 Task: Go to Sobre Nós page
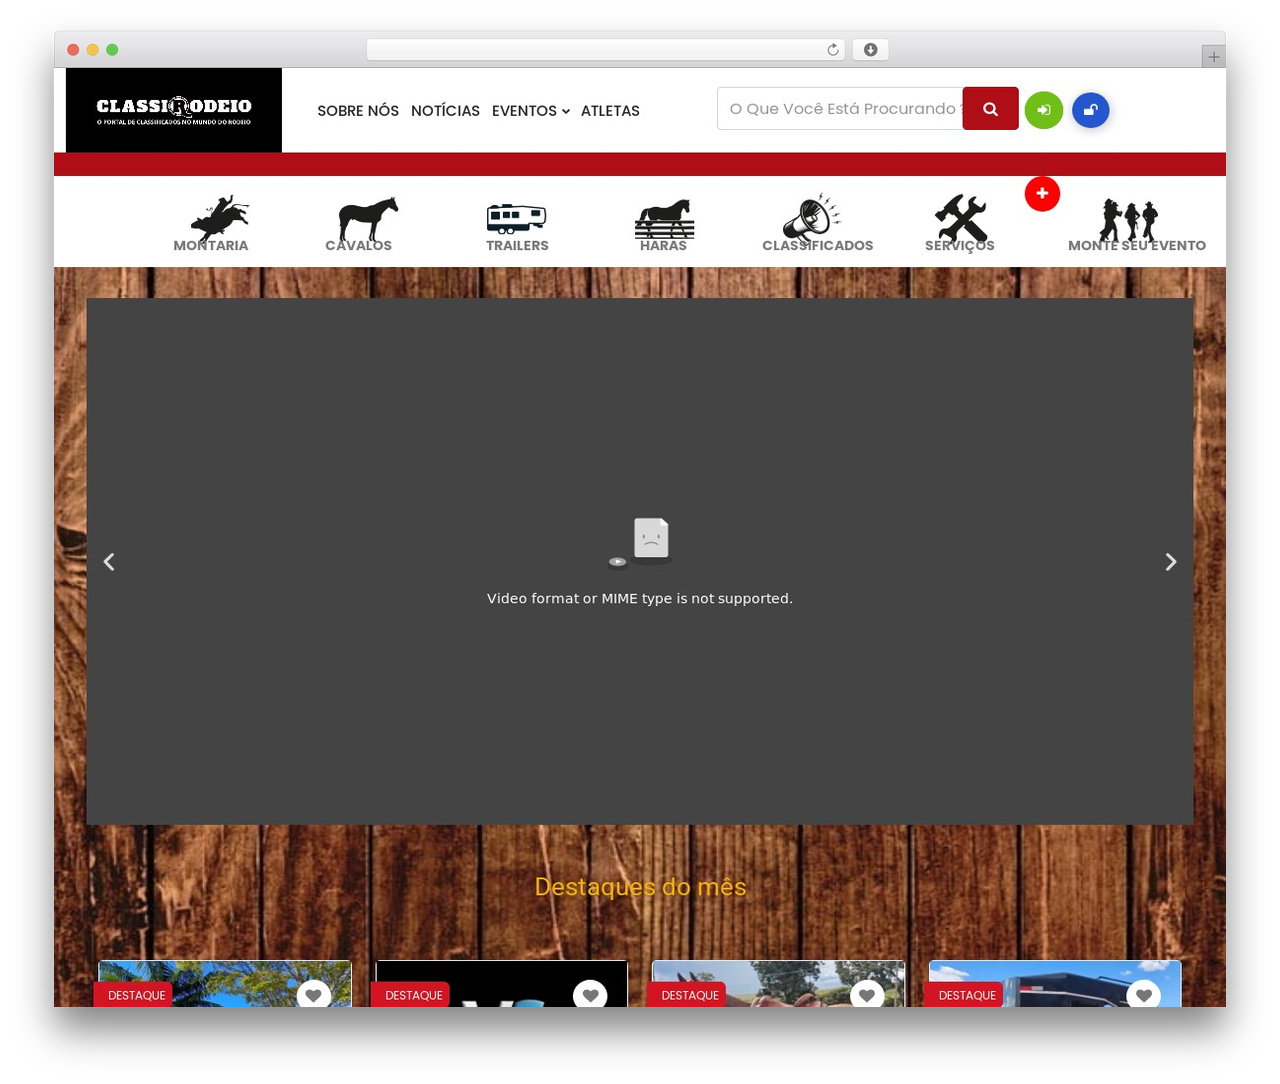(x=358, y=111)
